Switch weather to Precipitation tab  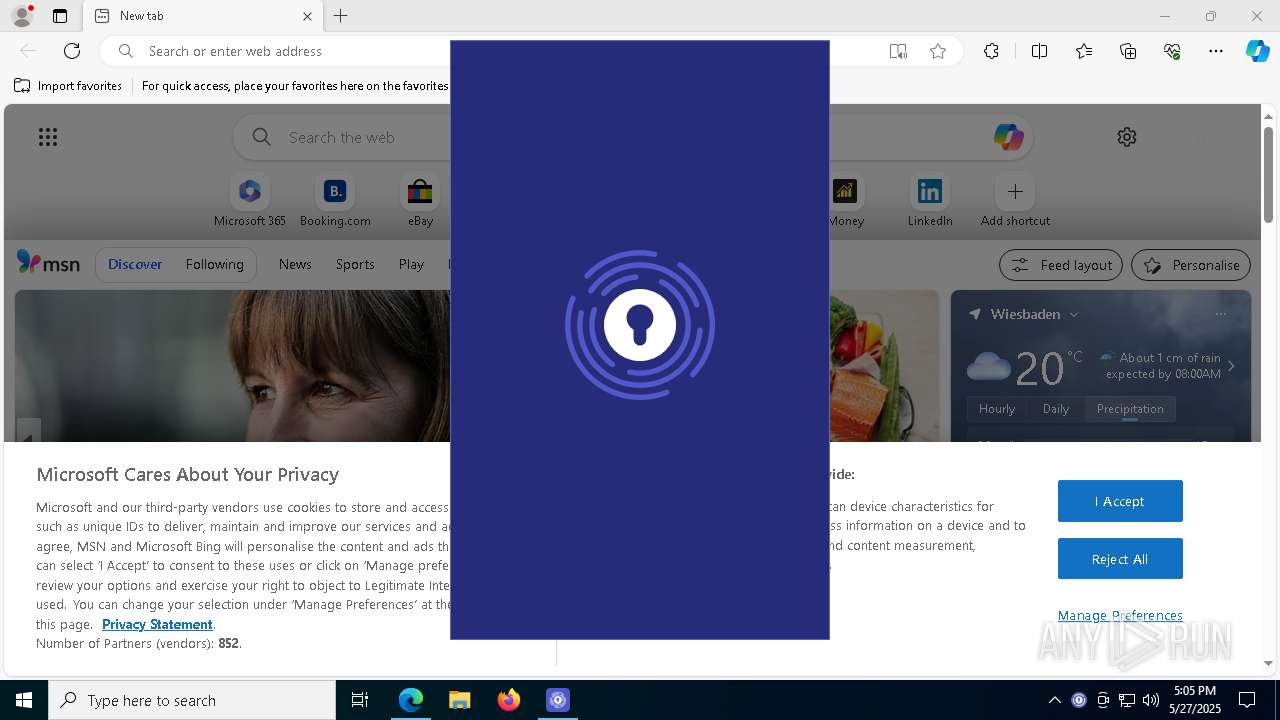coord(1130,409)
